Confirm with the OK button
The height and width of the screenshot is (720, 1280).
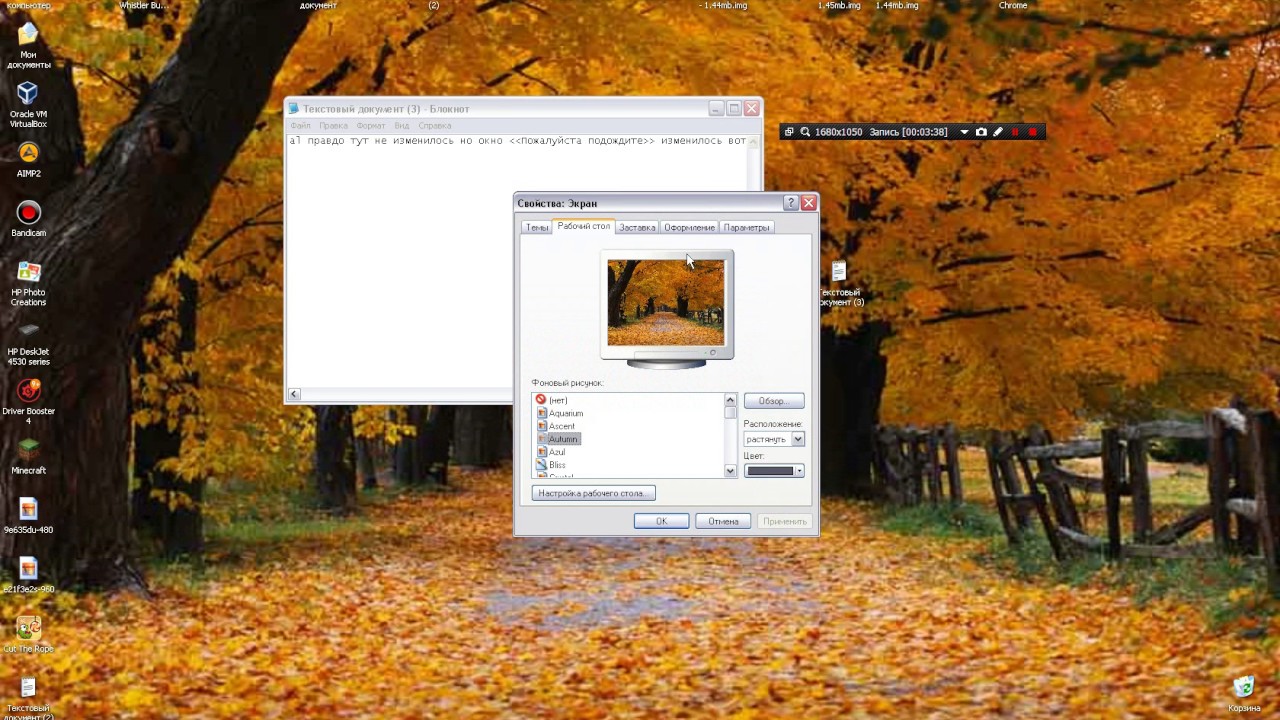coord(661,521)
